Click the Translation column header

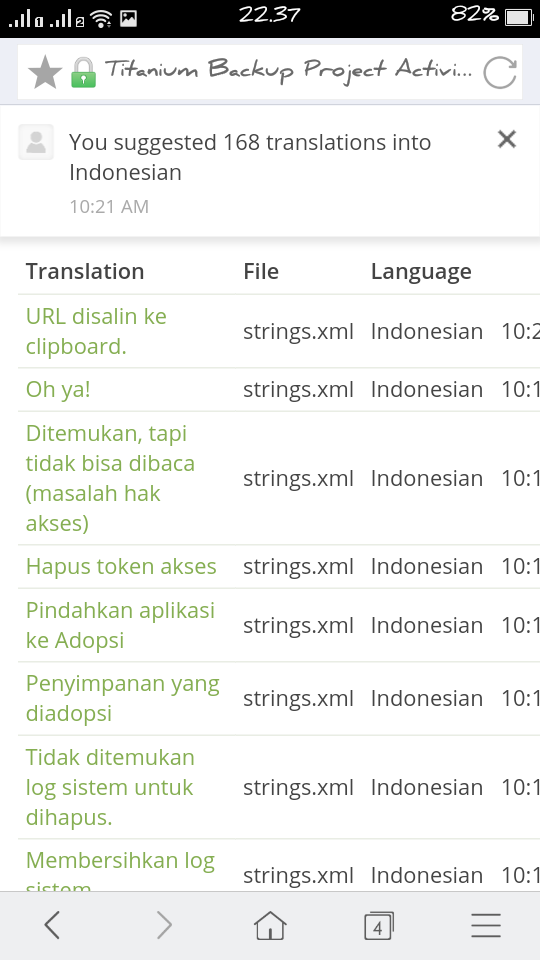tap(85, 271)
